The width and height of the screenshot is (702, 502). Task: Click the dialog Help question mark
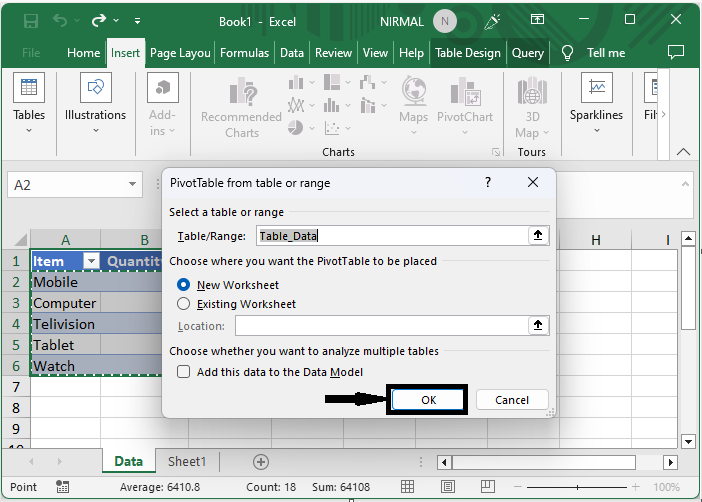pyautogui.click(x=488, y=183)
